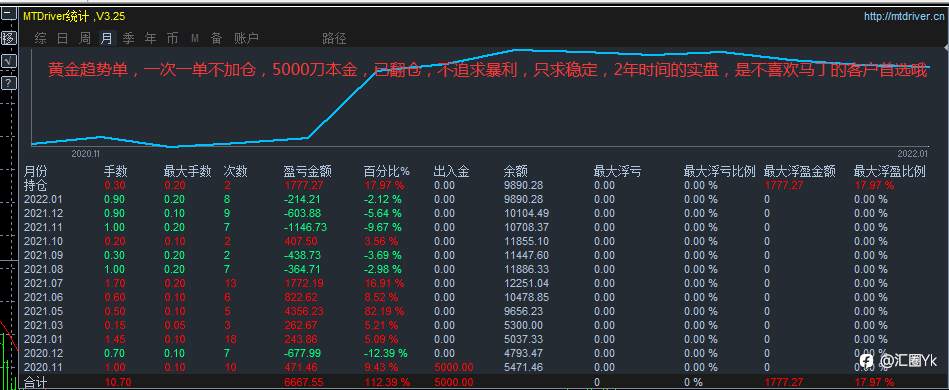The image size is (949, 390).
Task: Click the 最大浮盈金额 column header
Action: (x=800, y=172)
